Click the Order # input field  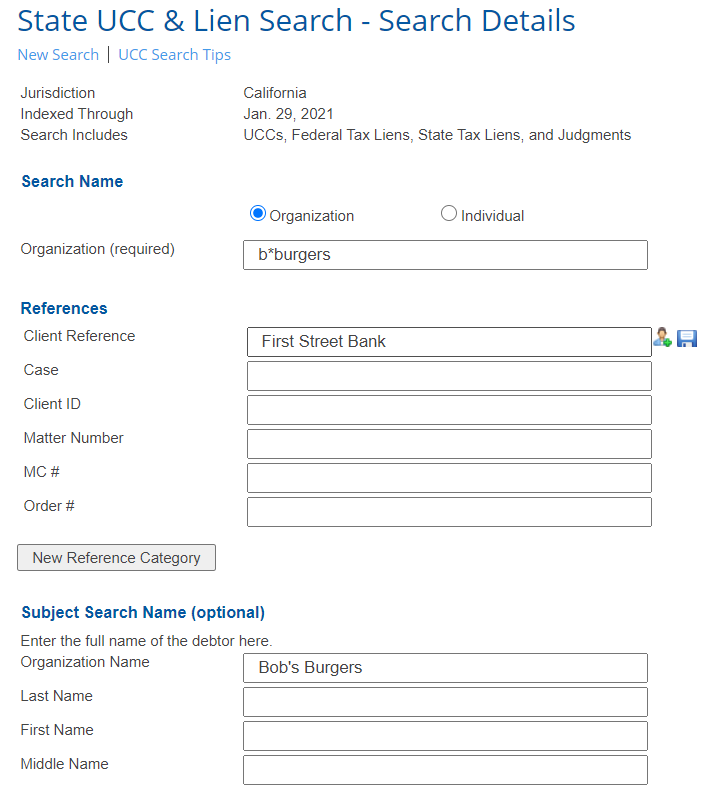click(x=449, y=512)
